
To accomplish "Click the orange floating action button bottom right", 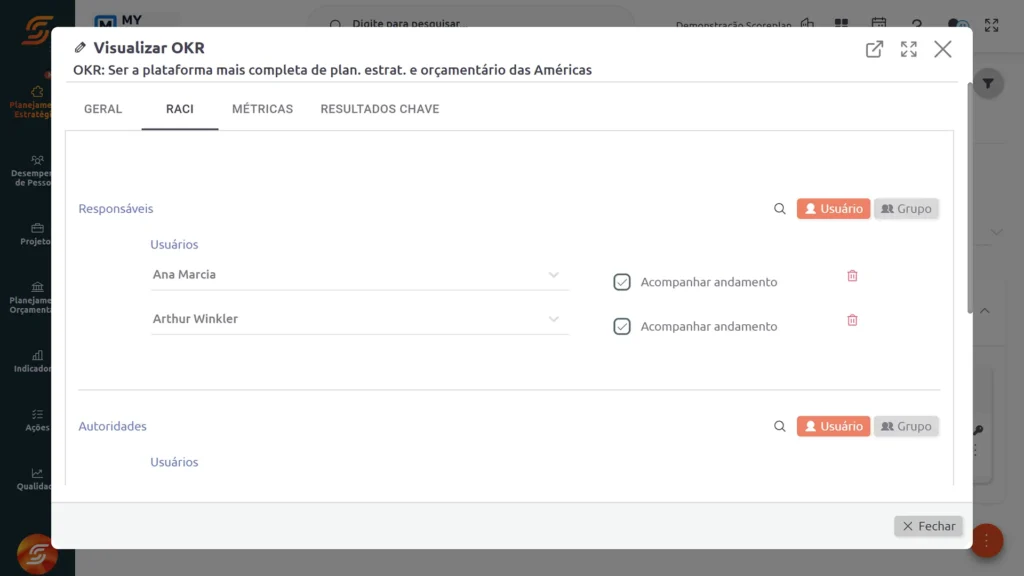I will pyautogui.click(x=986, y=540).
